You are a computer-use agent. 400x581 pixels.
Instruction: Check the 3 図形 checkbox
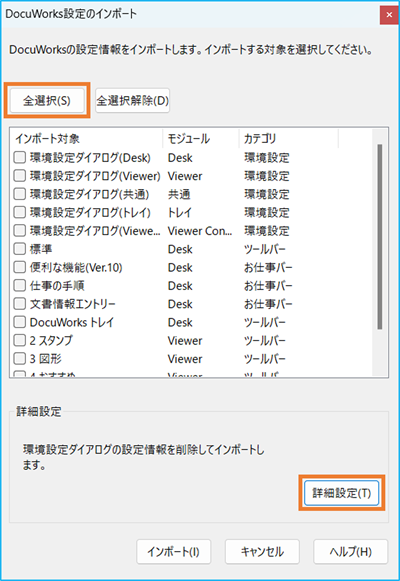tap(20, 359)
